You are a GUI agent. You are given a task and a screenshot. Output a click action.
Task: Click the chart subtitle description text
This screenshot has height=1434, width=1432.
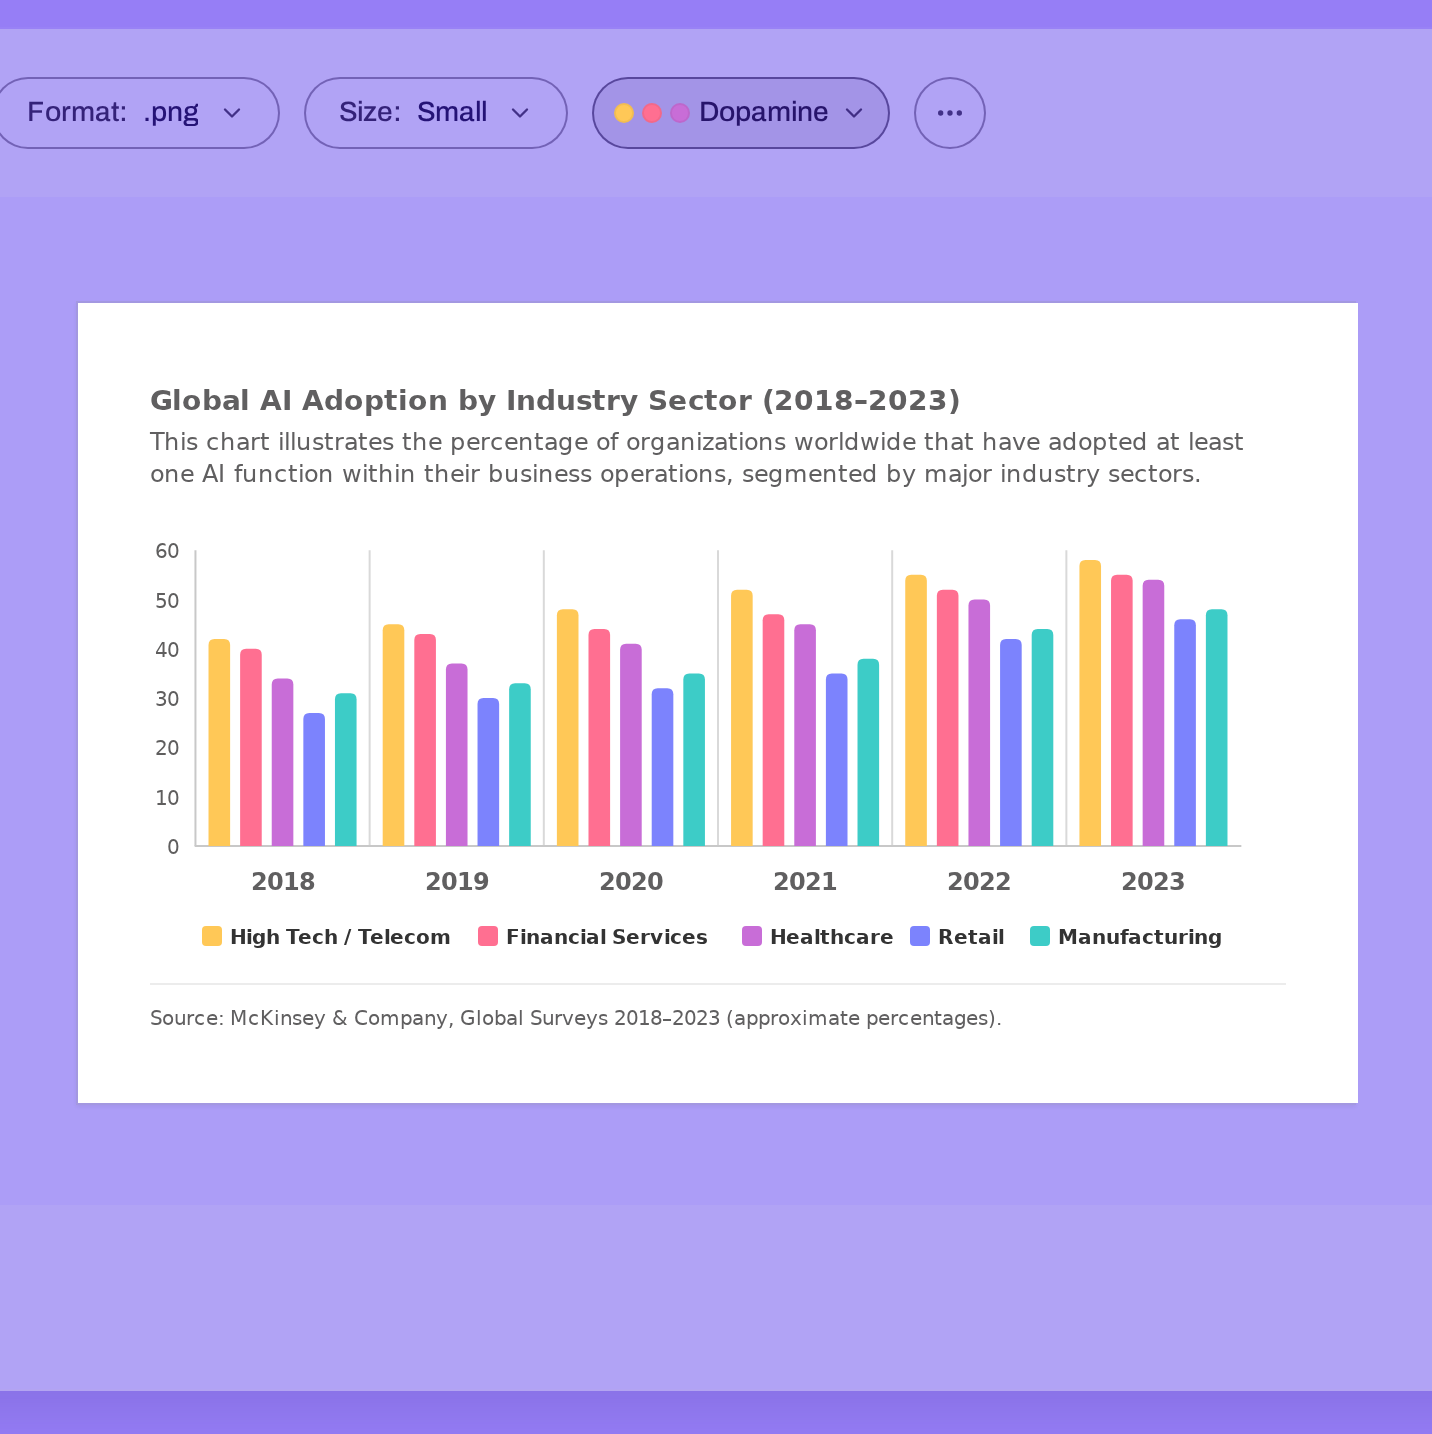click(697, 458)
